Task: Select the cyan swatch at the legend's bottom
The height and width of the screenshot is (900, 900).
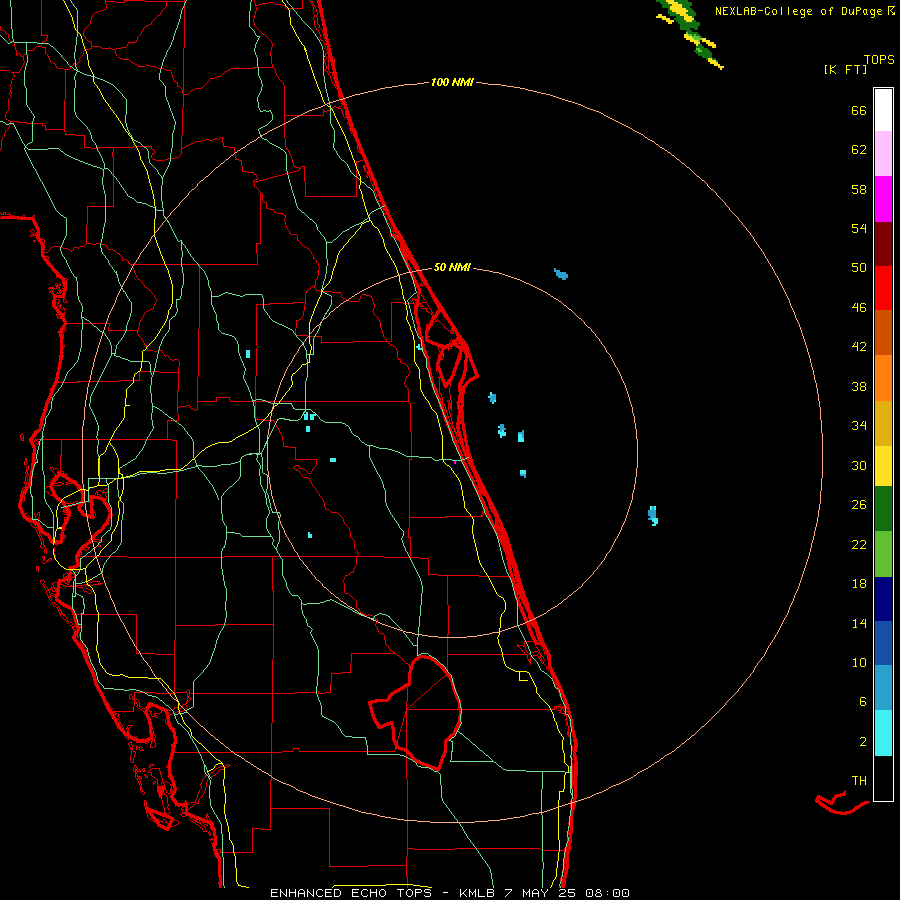Action: tap(883, 733)
